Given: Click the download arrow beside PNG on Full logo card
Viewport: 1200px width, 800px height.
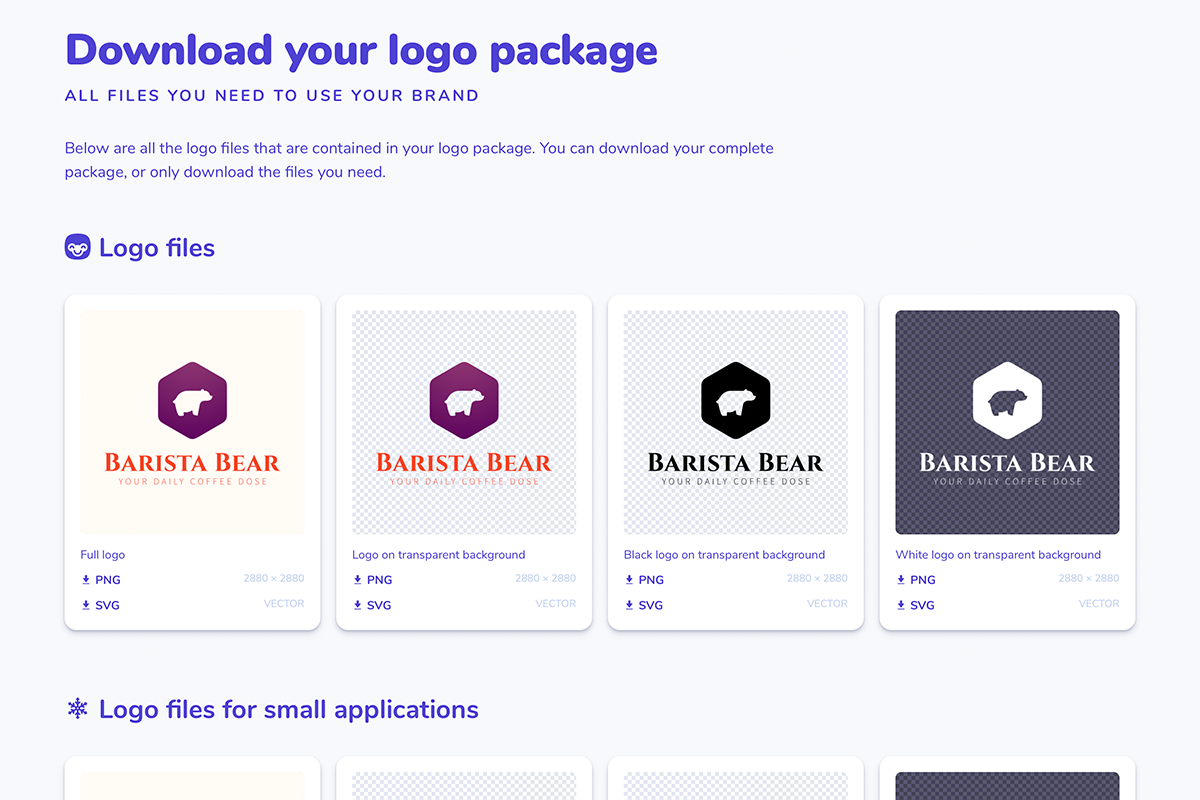Looking at the screenshot, I should click(88, 579).
